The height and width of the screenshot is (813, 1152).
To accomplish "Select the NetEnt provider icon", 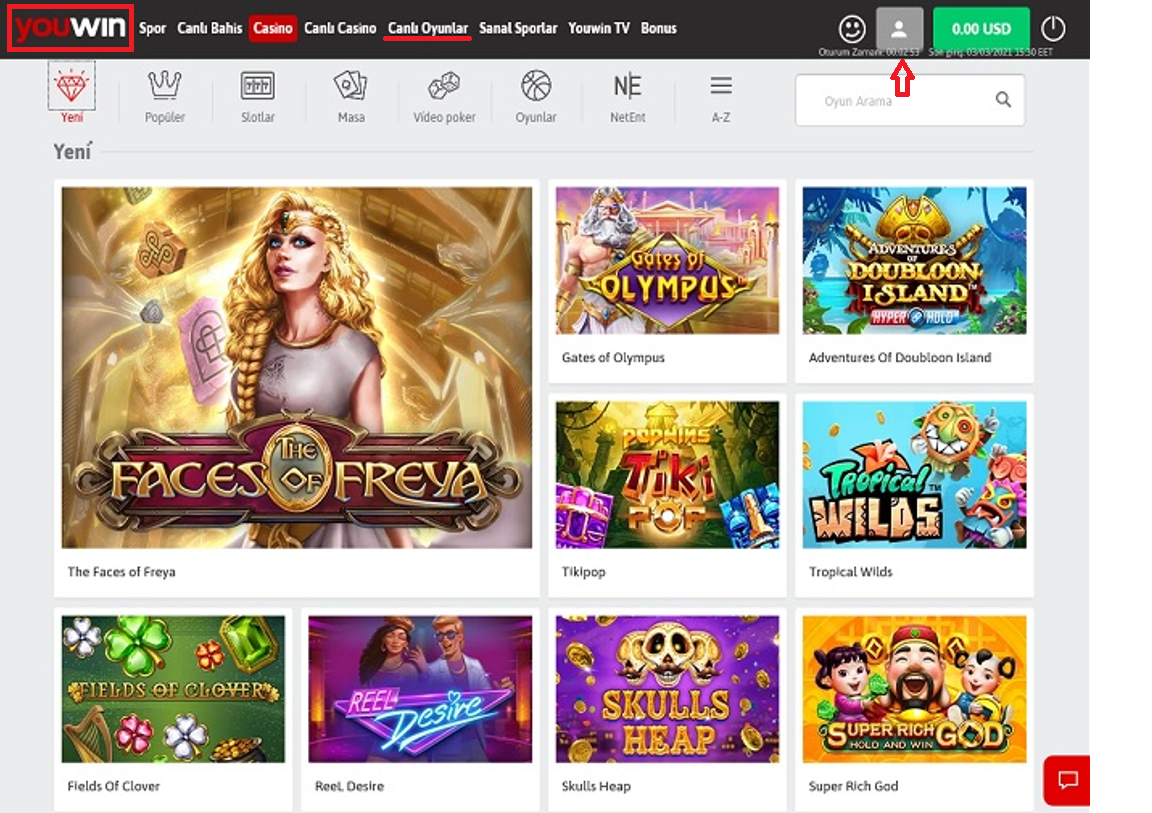I will point(627,86).
